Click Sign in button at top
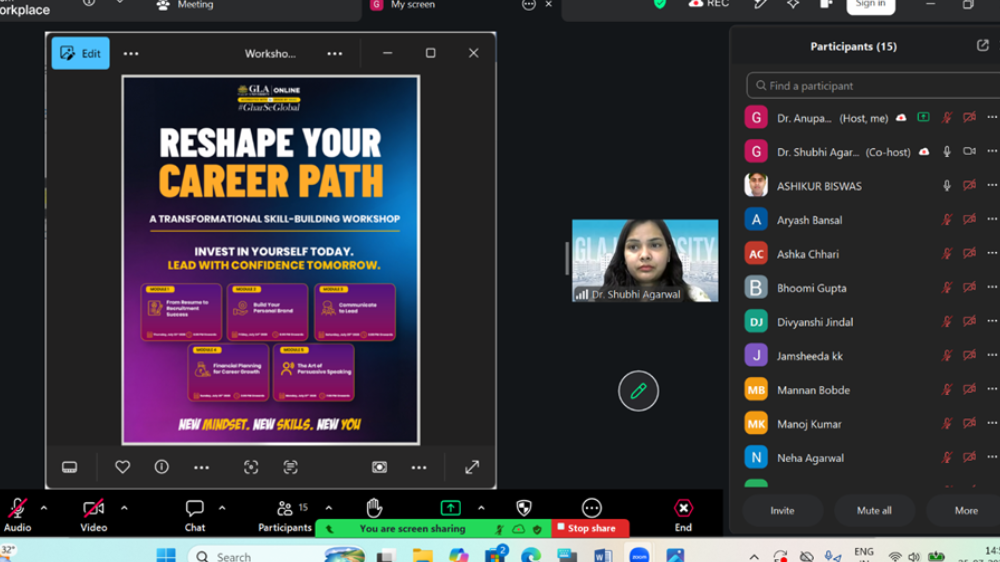The width and height of the screenshot is (1000, 562). click(x=871, y=5)
